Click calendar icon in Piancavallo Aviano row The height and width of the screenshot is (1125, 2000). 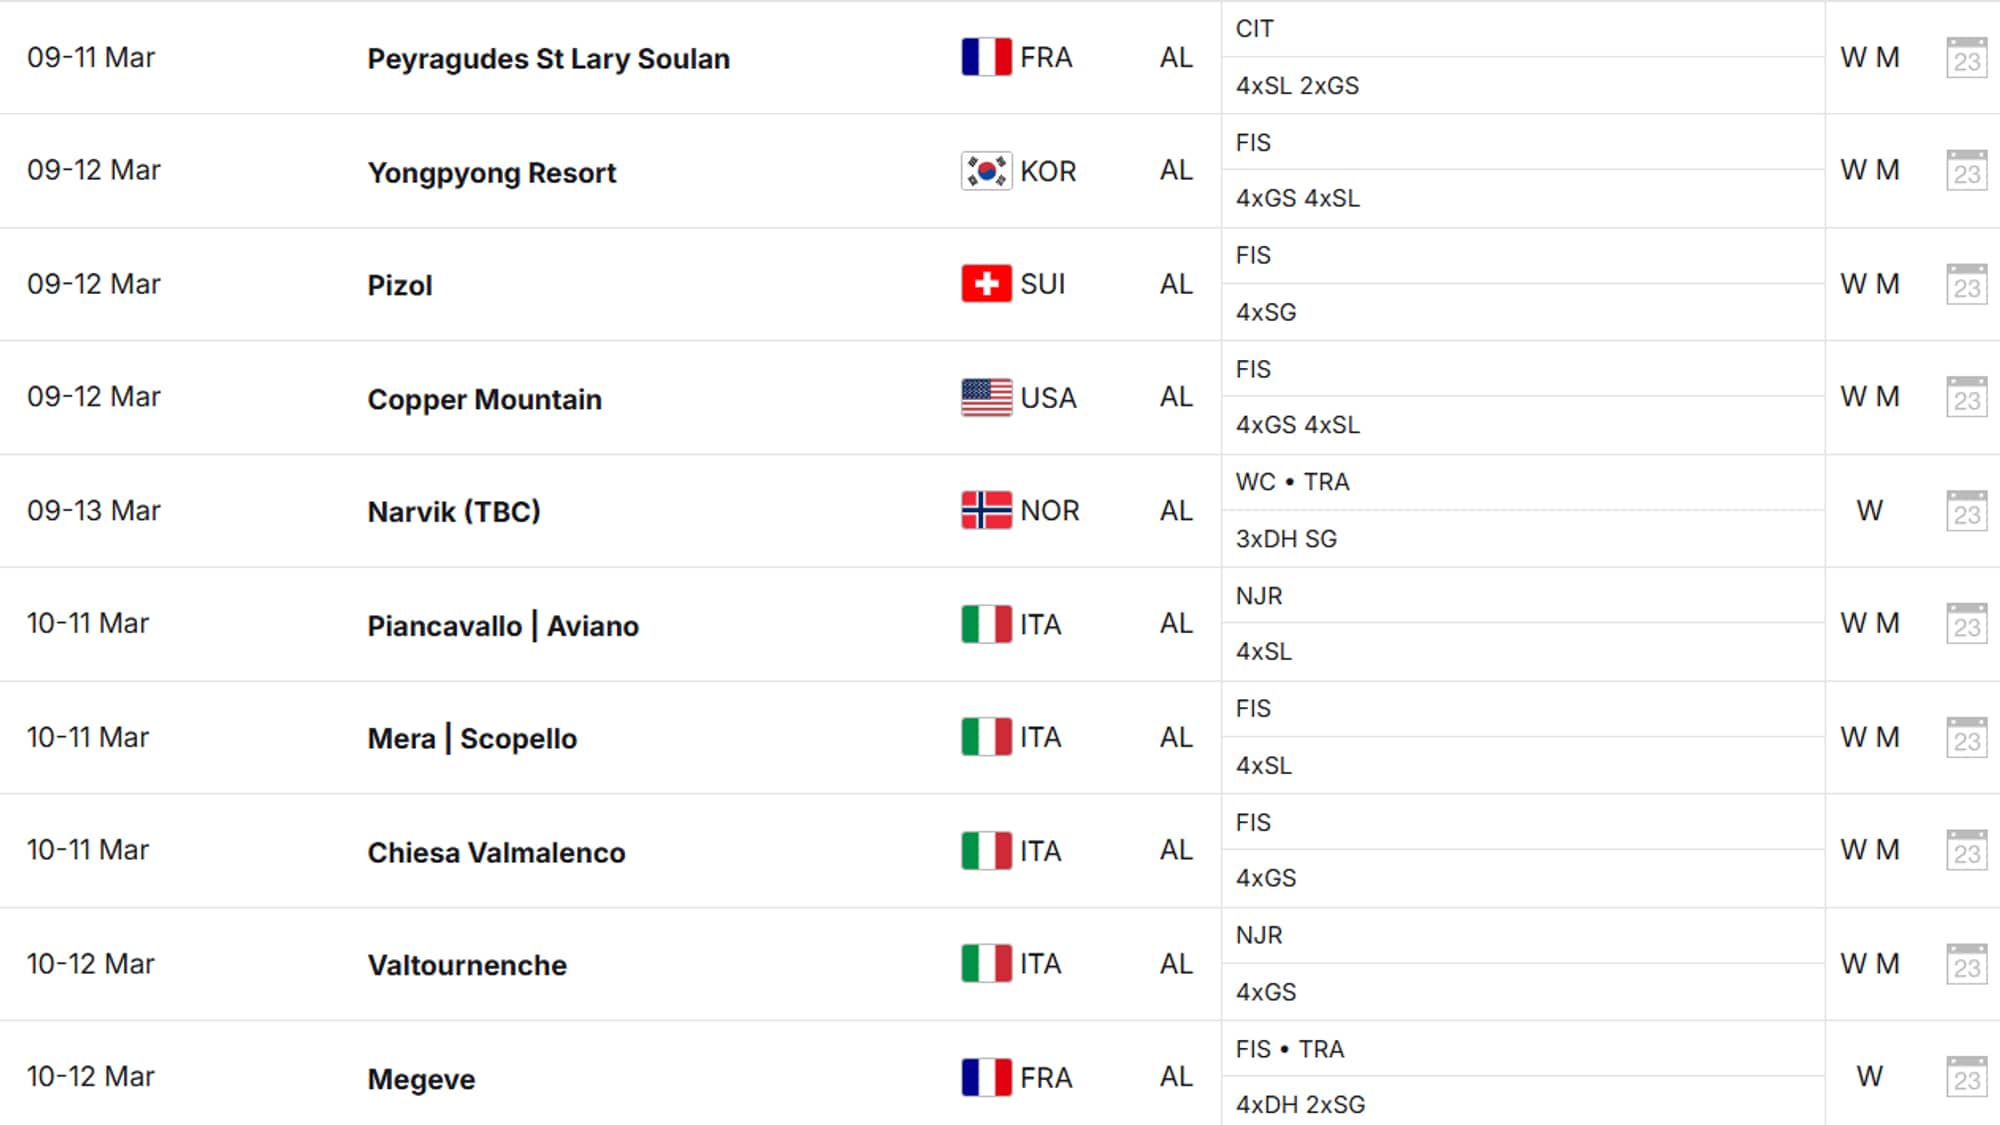1966,624
